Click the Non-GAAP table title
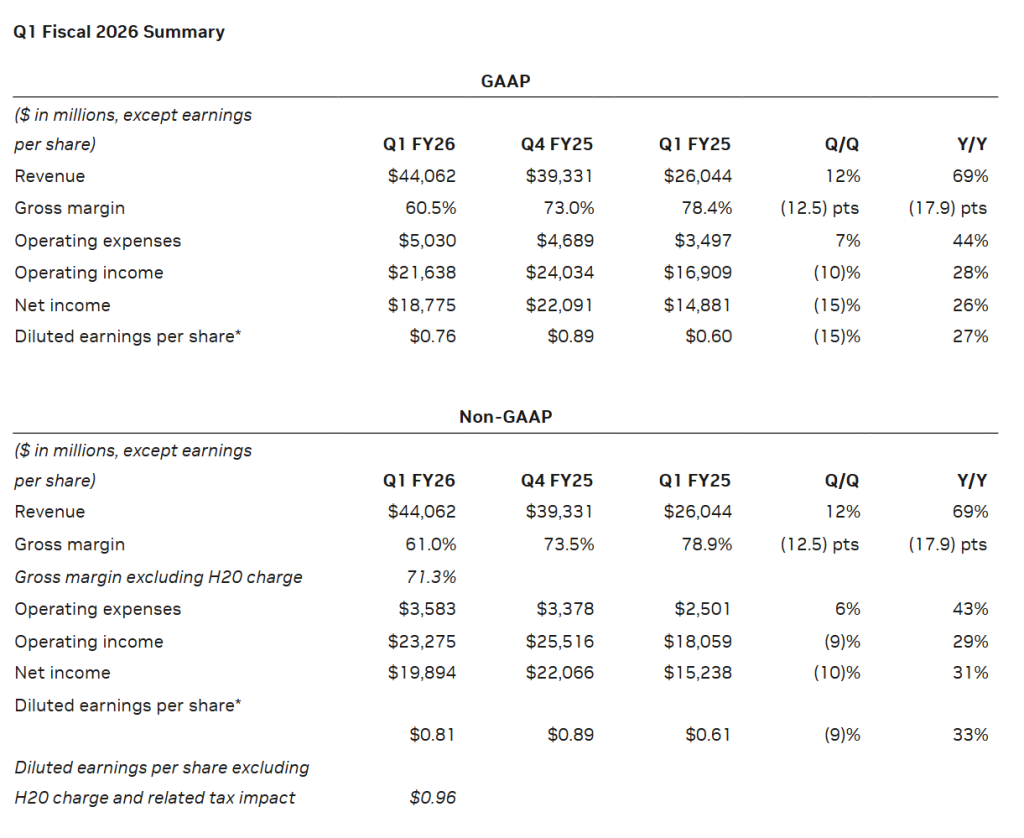Image resolution: width=1024 pixels, height=838 pixels. click(505, 416)
